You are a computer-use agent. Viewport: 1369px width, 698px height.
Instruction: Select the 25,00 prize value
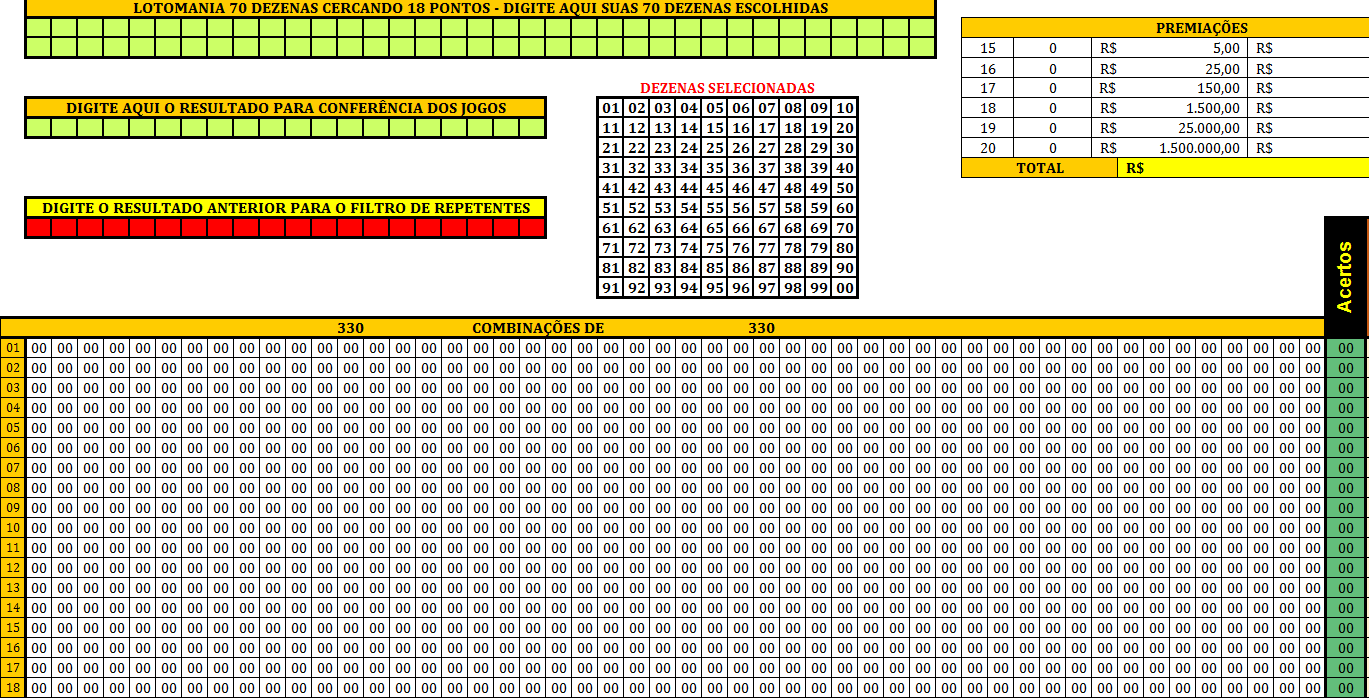click(x=1223, y=68)
